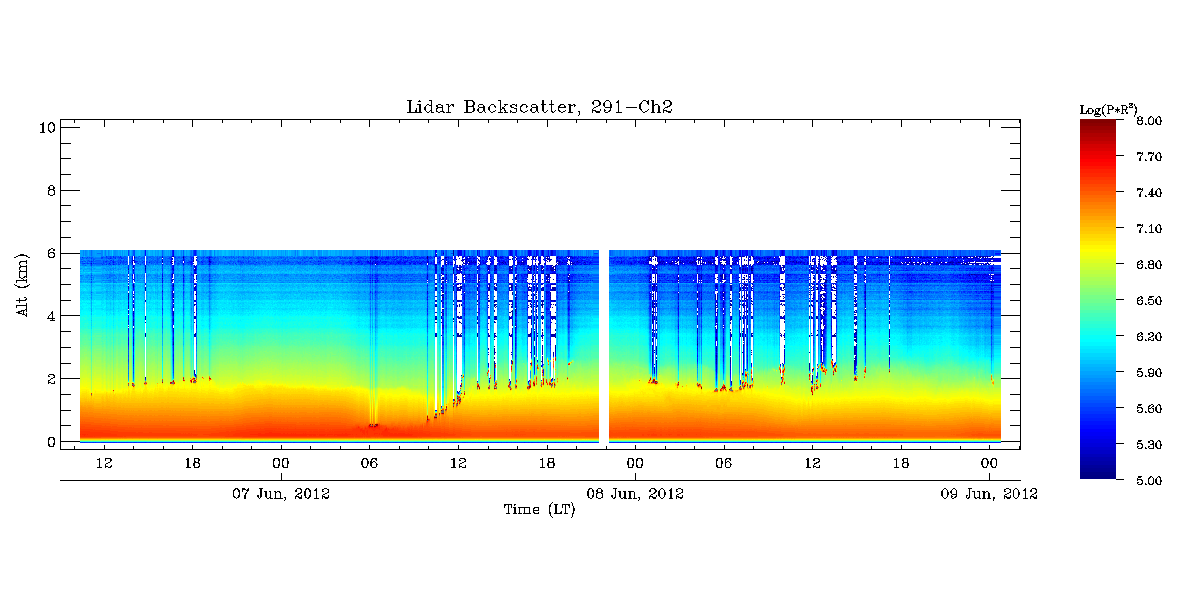The width and height of the screenshot is (1200, 600).
Task: Click the colorbar value "7.70"
Action: (1149, 157)
